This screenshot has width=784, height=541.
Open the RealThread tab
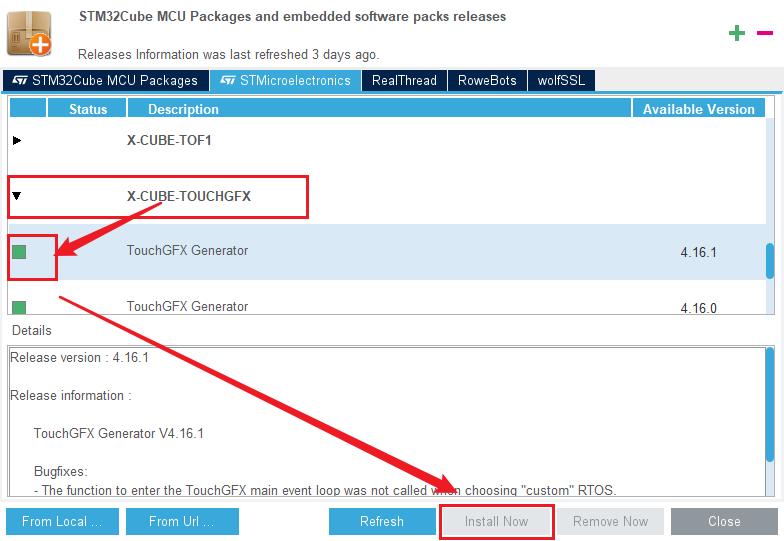coord(404,80)
